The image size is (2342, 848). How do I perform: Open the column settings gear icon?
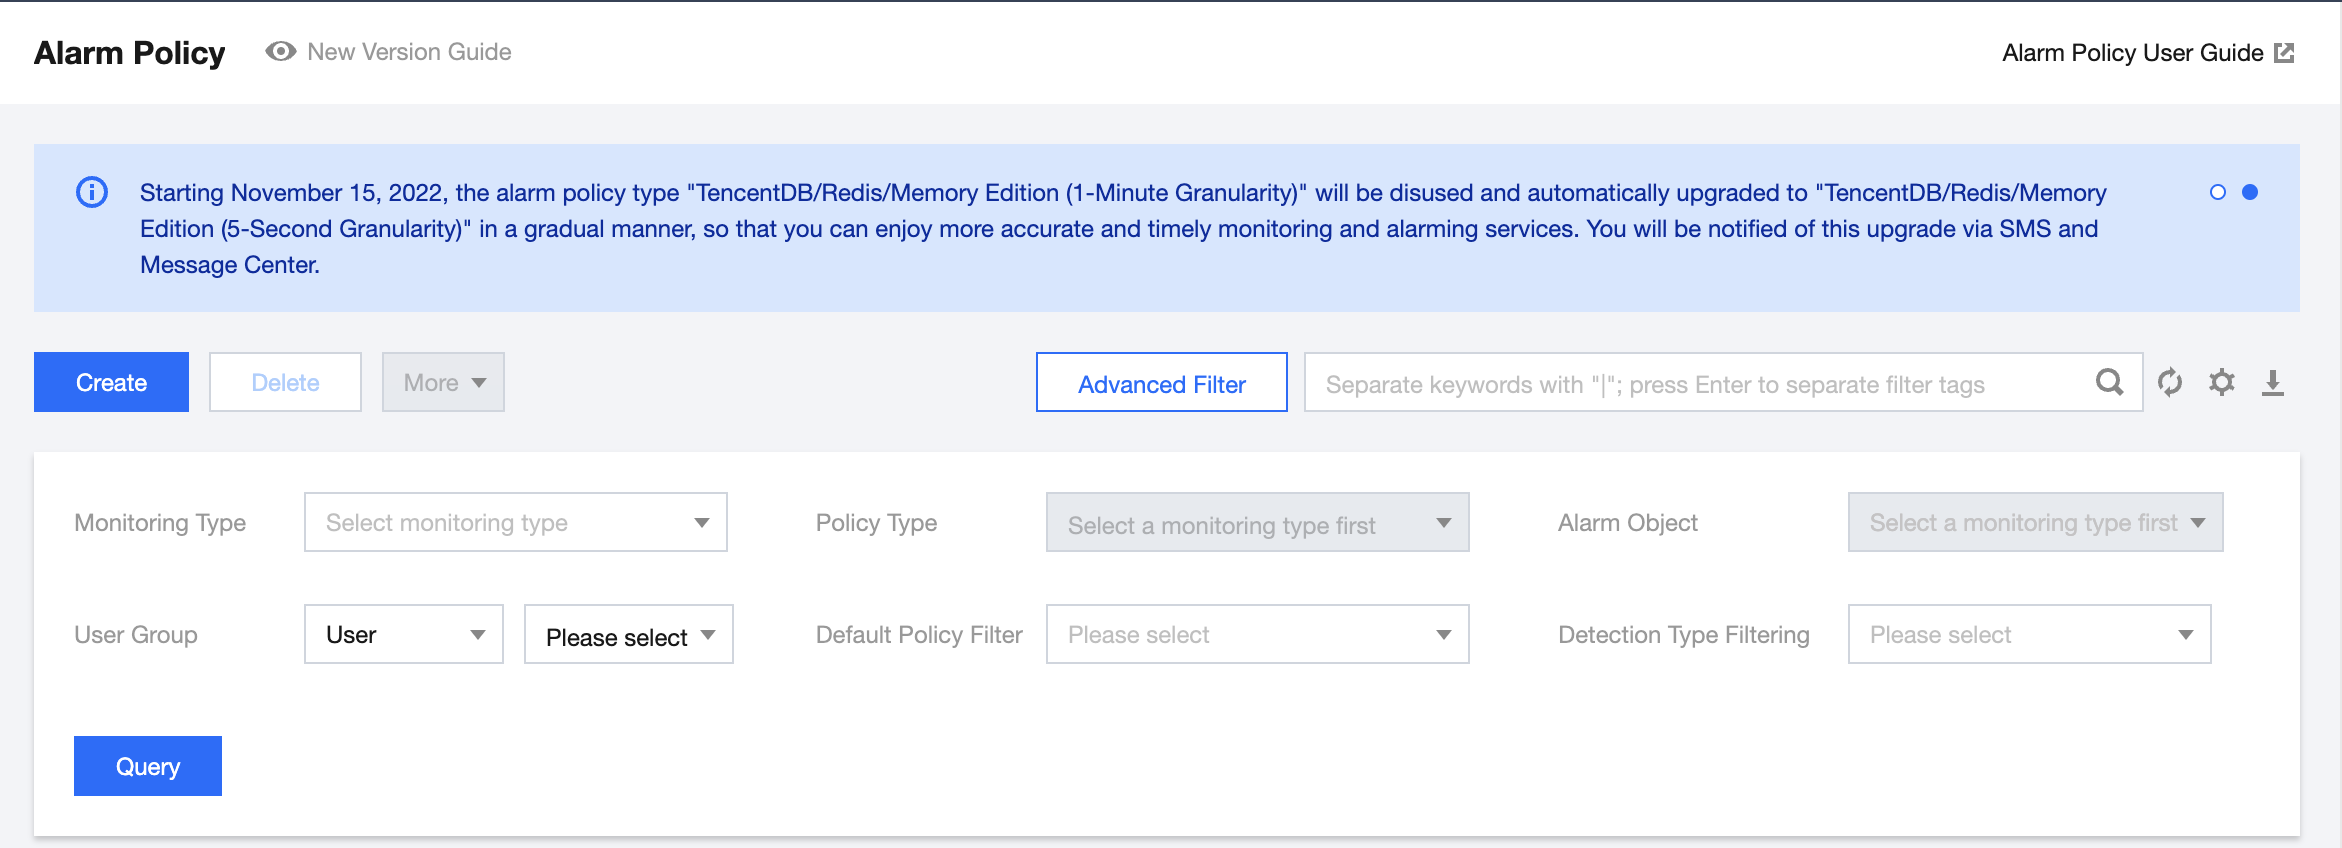2221,382
